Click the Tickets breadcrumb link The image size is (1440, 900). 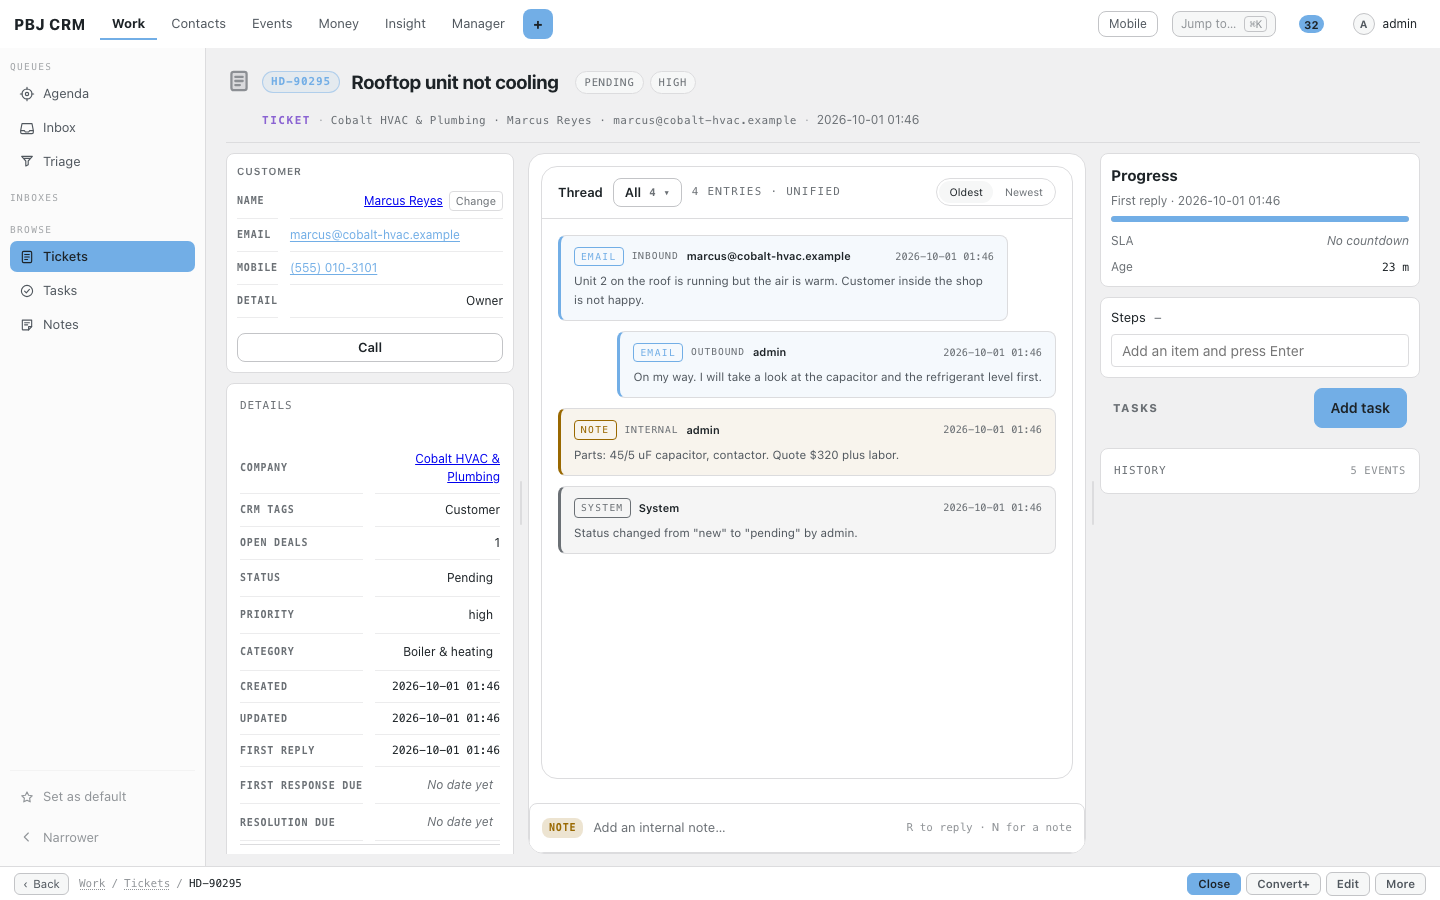(147, 884)
